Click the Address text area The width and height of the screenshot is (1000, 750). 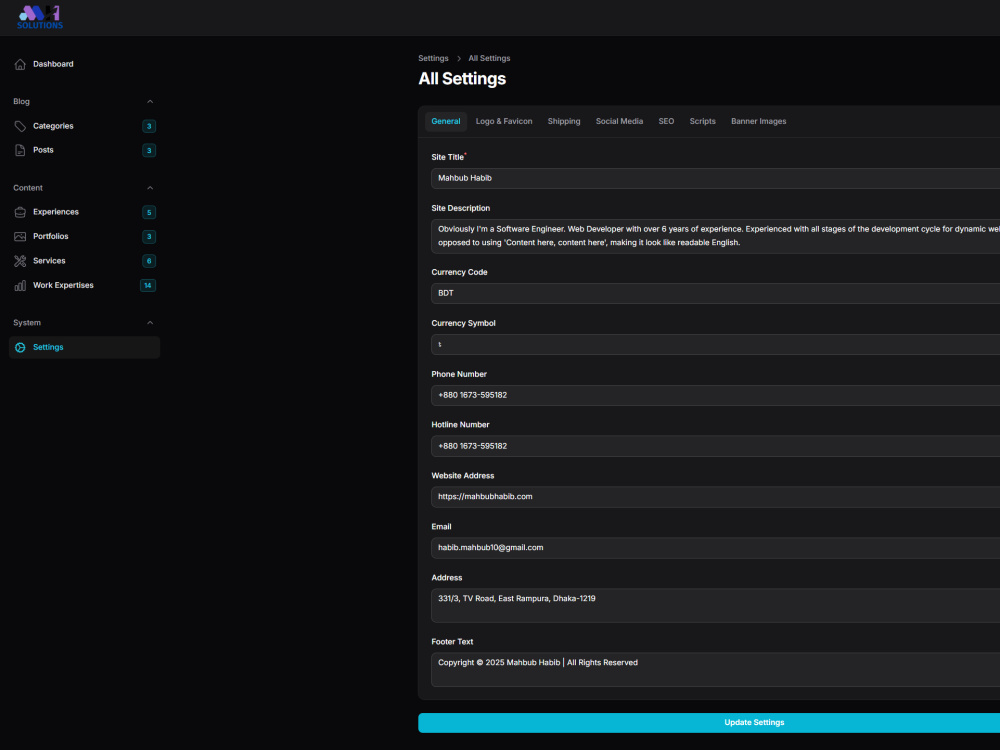tap(716, 605)
